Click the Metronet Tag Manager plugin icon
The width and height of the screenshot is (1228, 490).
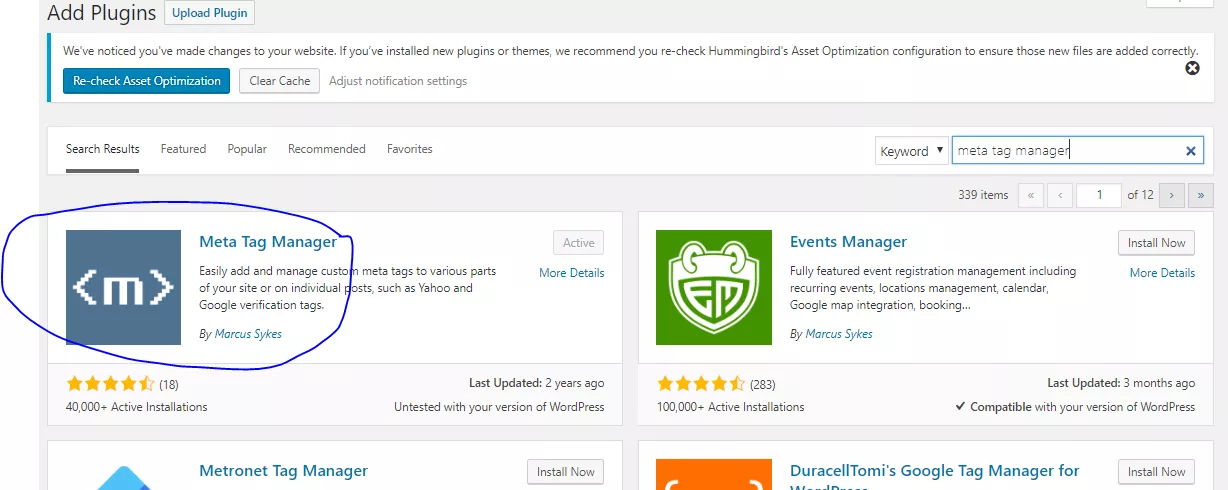[123, 475]
